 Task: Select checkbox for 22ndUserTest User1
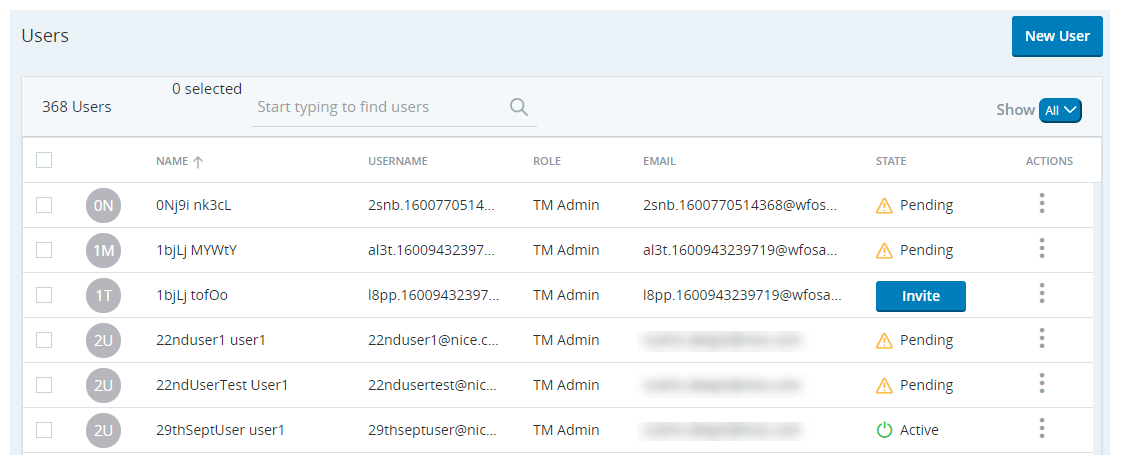click(x=44, y=385)
